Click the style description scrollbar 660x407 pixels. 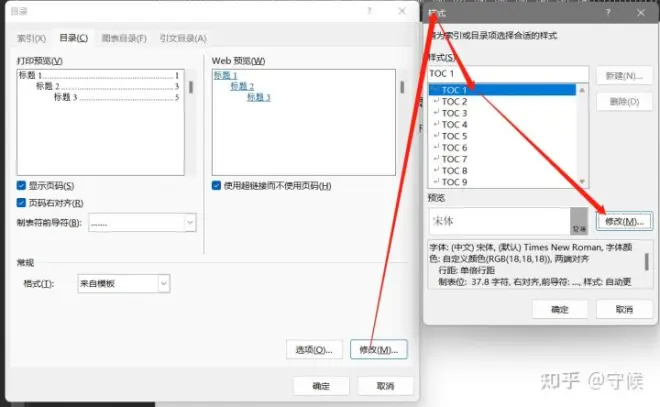click(x=647, y=262)
